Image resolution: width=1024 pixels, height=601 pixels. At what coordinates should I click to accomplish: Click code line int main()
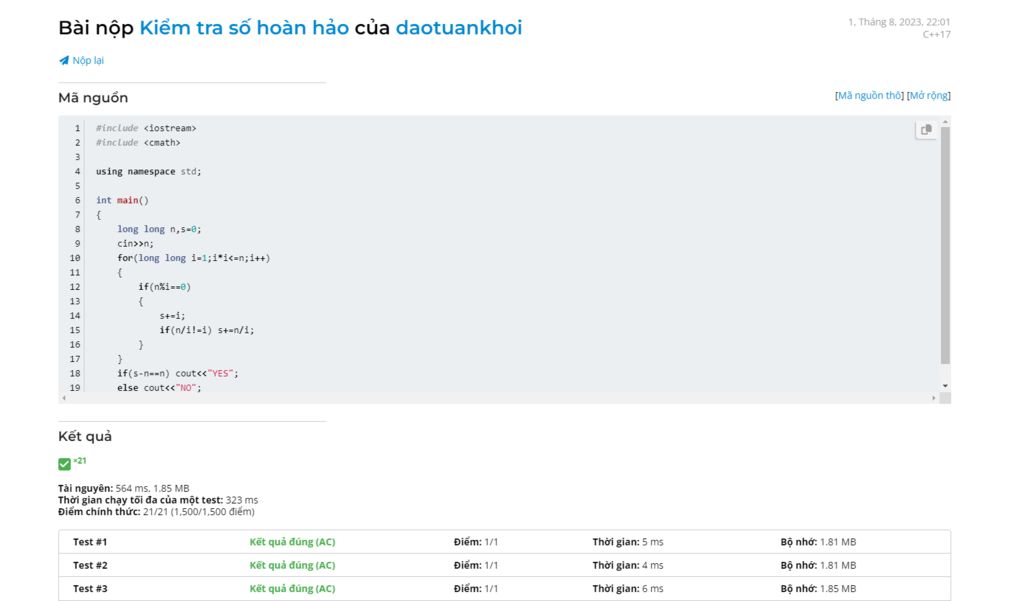[122, 200]
